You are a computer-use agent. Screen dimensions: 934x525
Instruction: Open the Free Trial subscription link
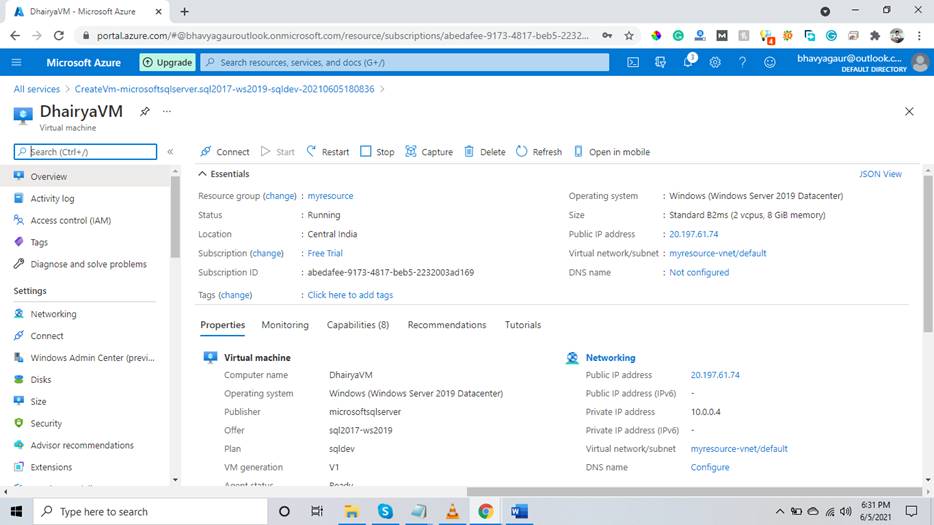click(x=325, y=253)
